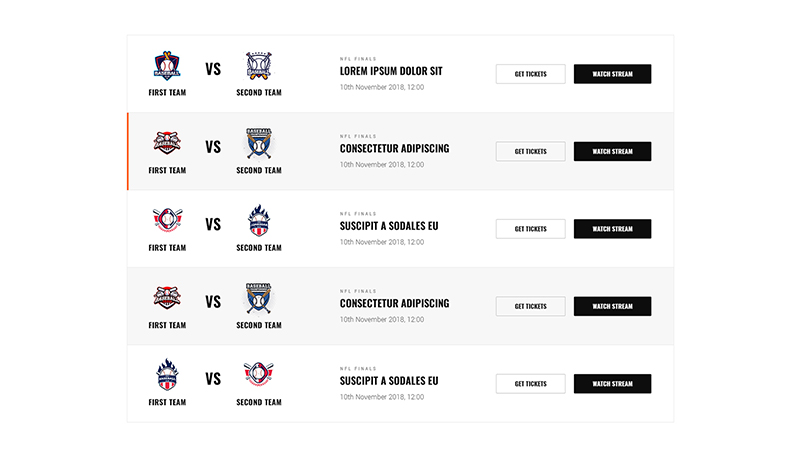The width and height of the screenshot is (800, 460).
Task: Click first team logo in fourth match row
Action: [167, 298]
